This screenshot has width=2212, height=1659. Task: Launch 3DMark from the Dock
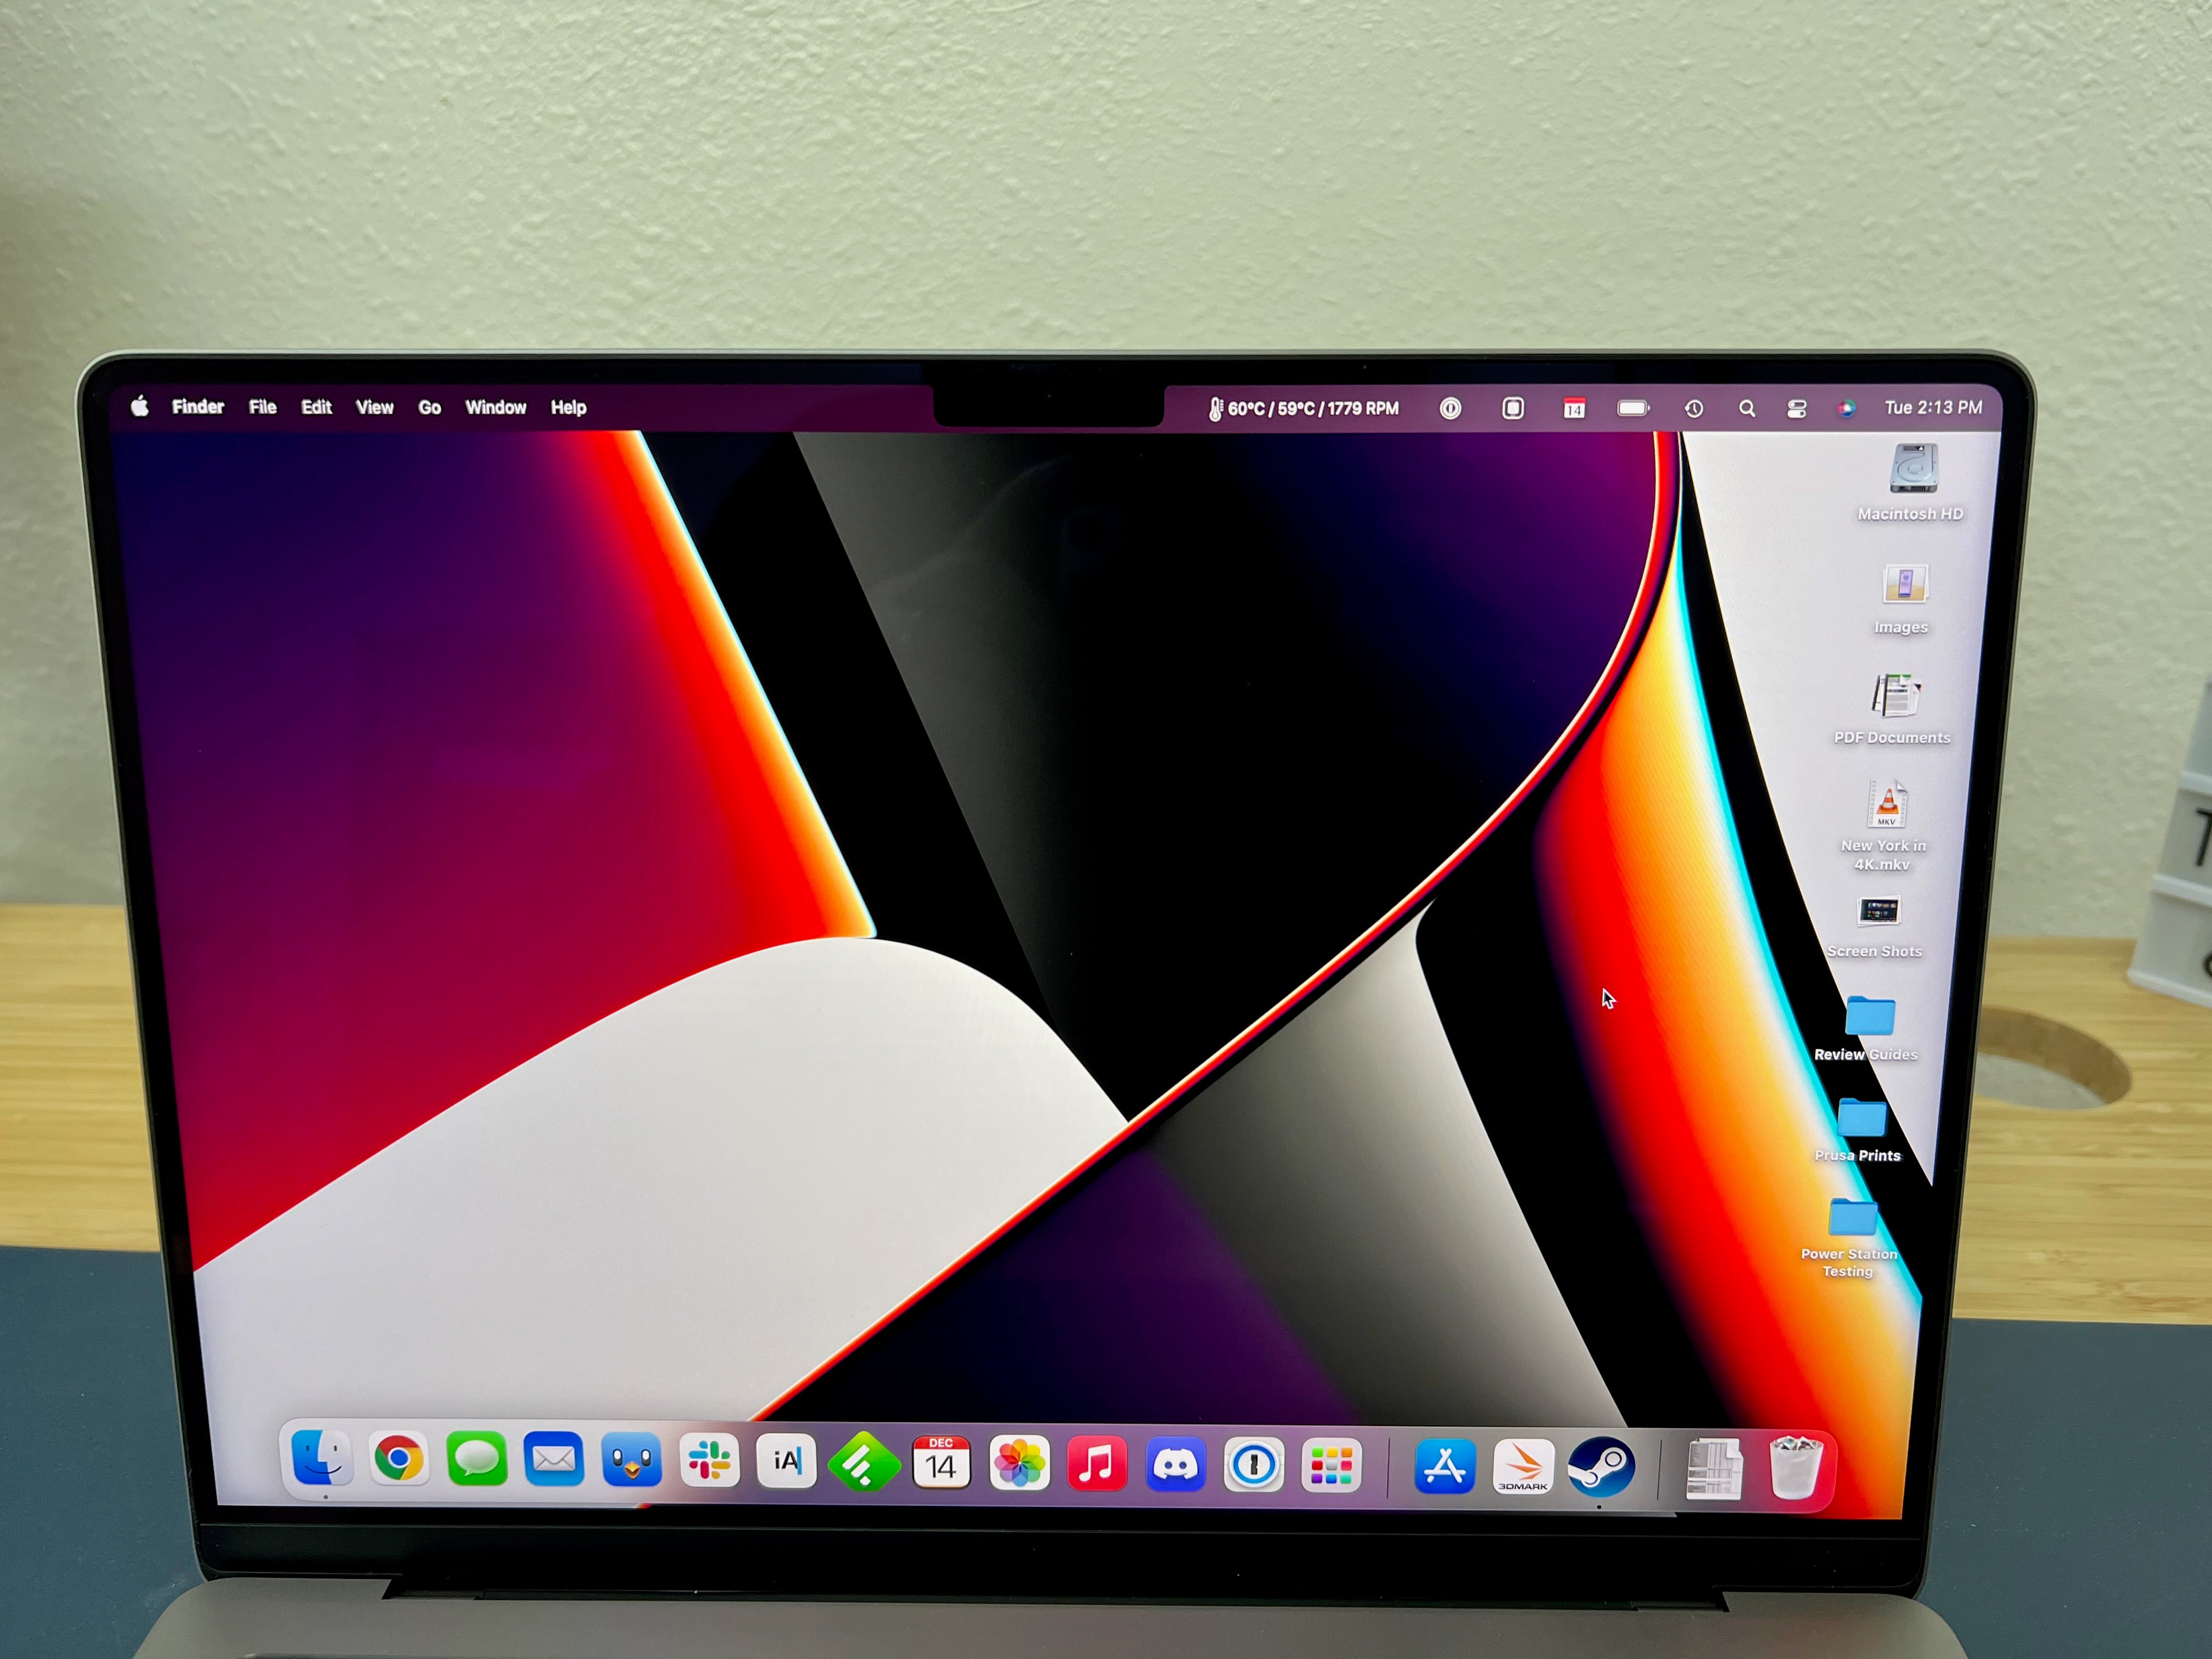click(x=1523, y=1467)
